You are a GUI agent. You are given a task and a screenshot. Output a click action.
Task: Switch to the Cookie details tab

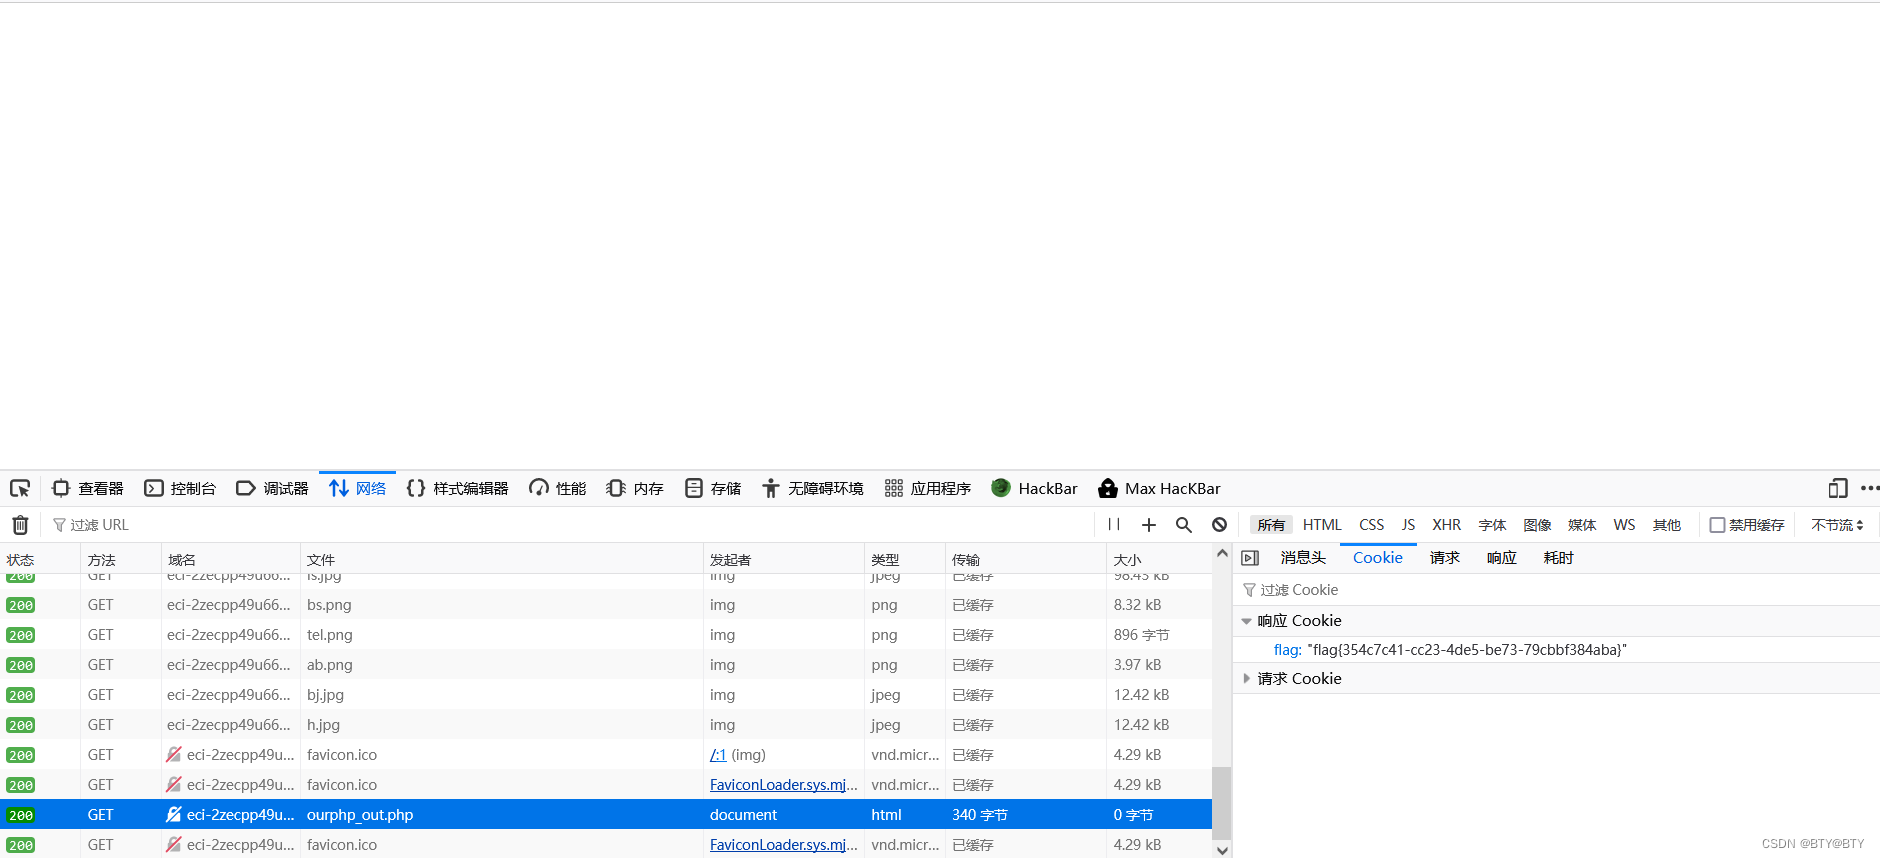click(x=1377, y=558)
